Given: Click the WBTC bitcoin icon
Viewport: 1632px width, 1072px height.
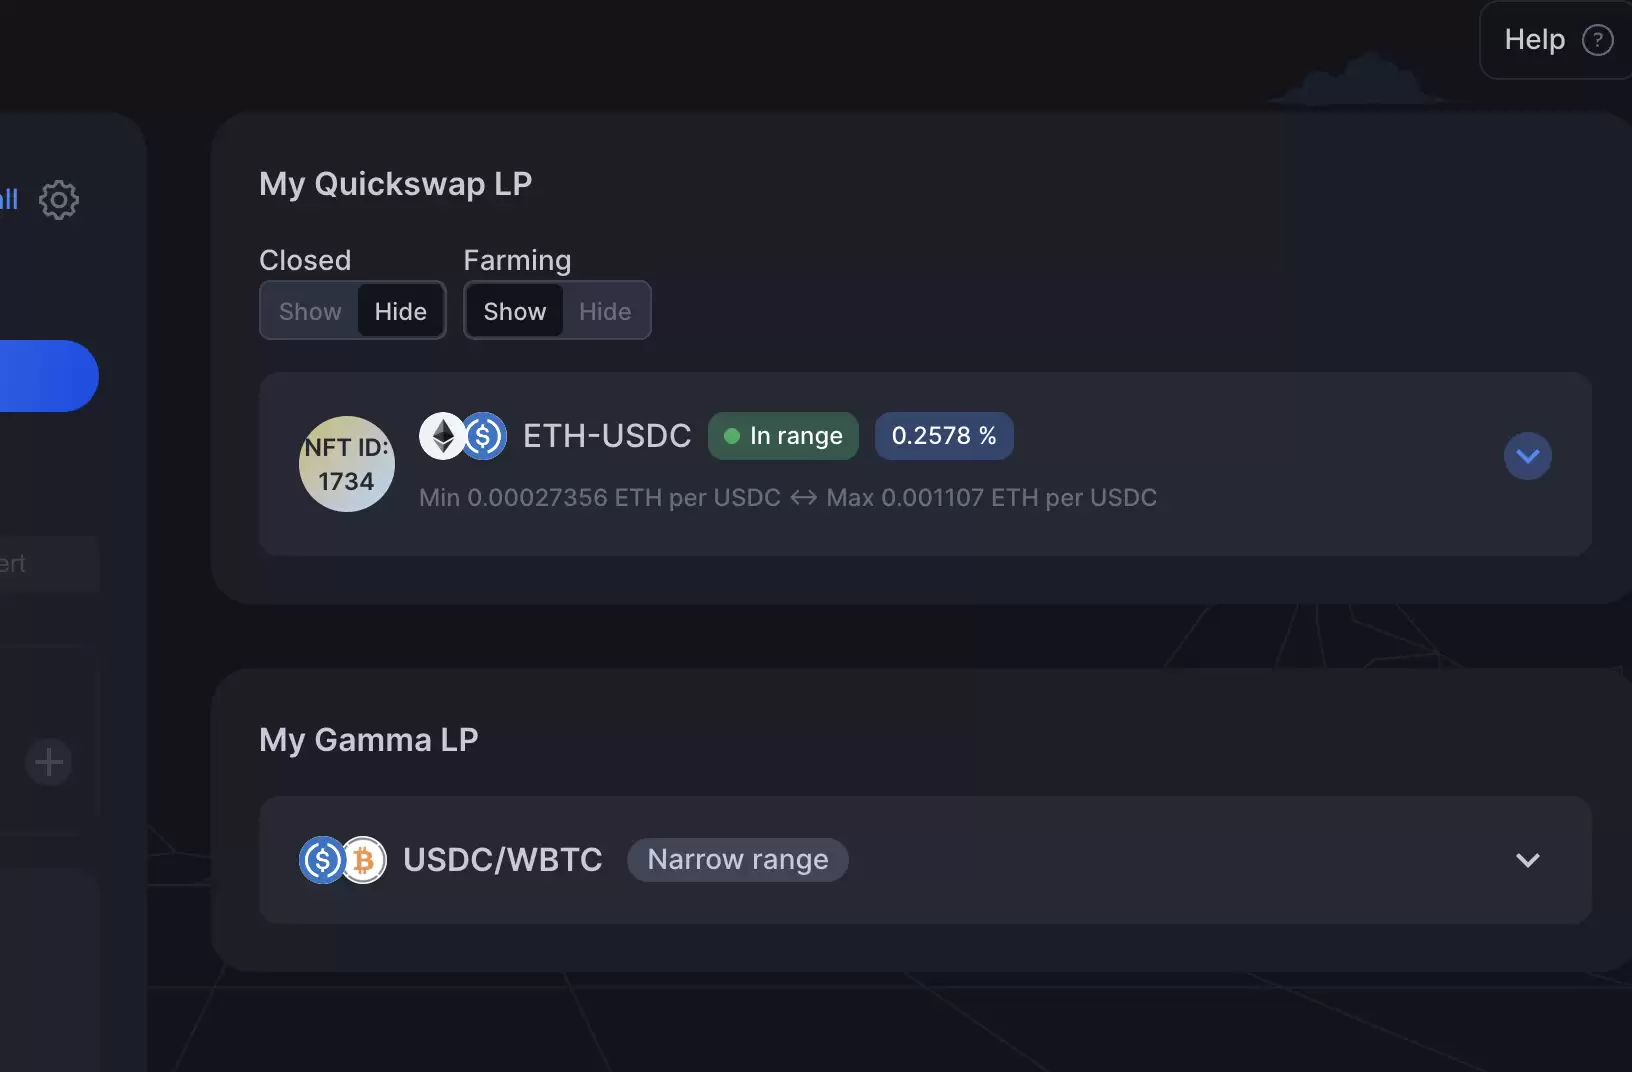Looking at the screenshot, I should 364,860.
